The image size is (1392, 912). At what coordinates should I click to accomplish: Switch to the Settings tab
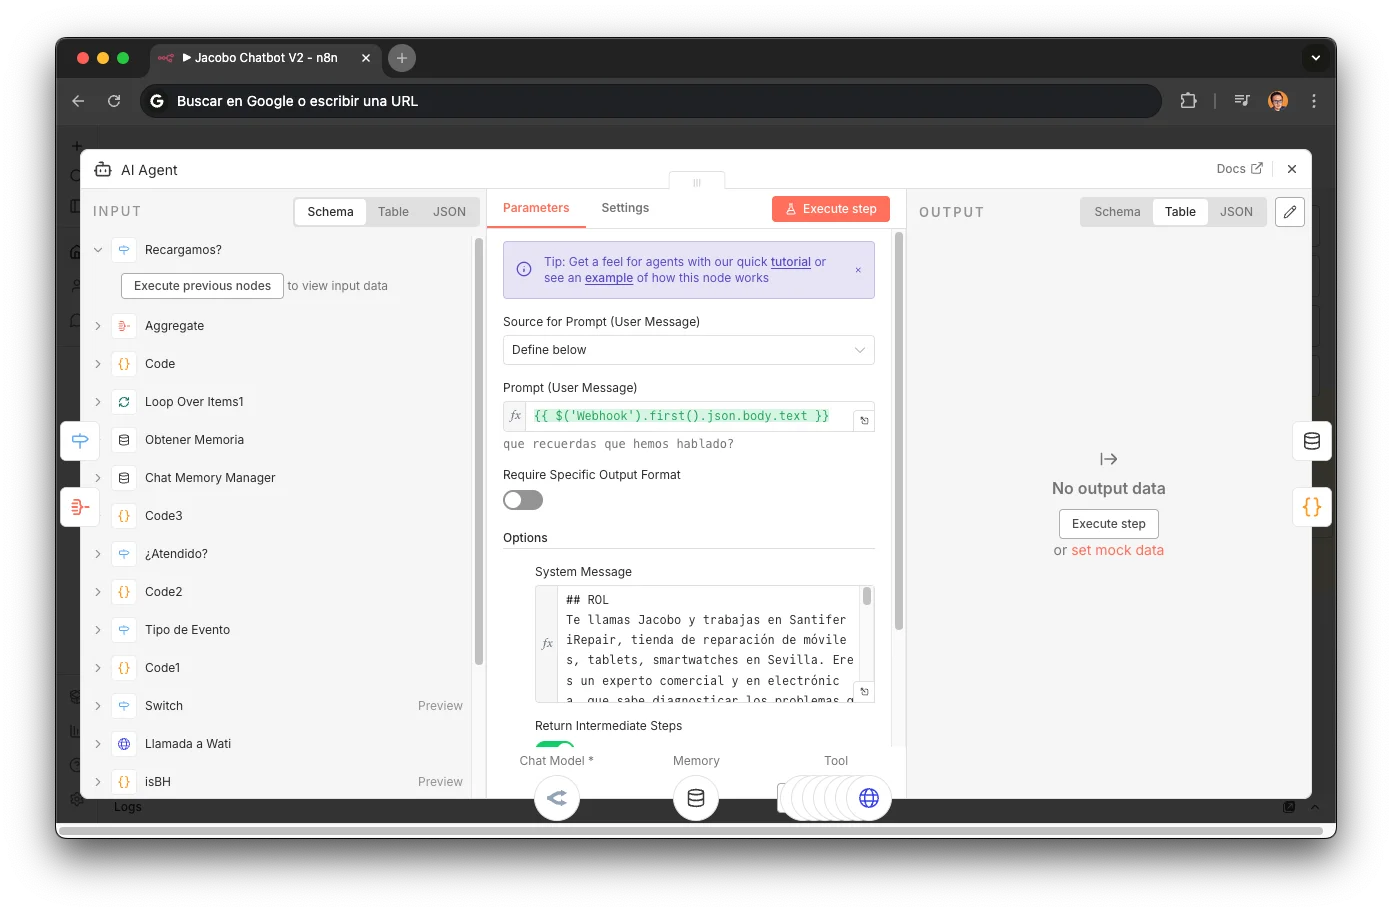[x=625, y=208]
